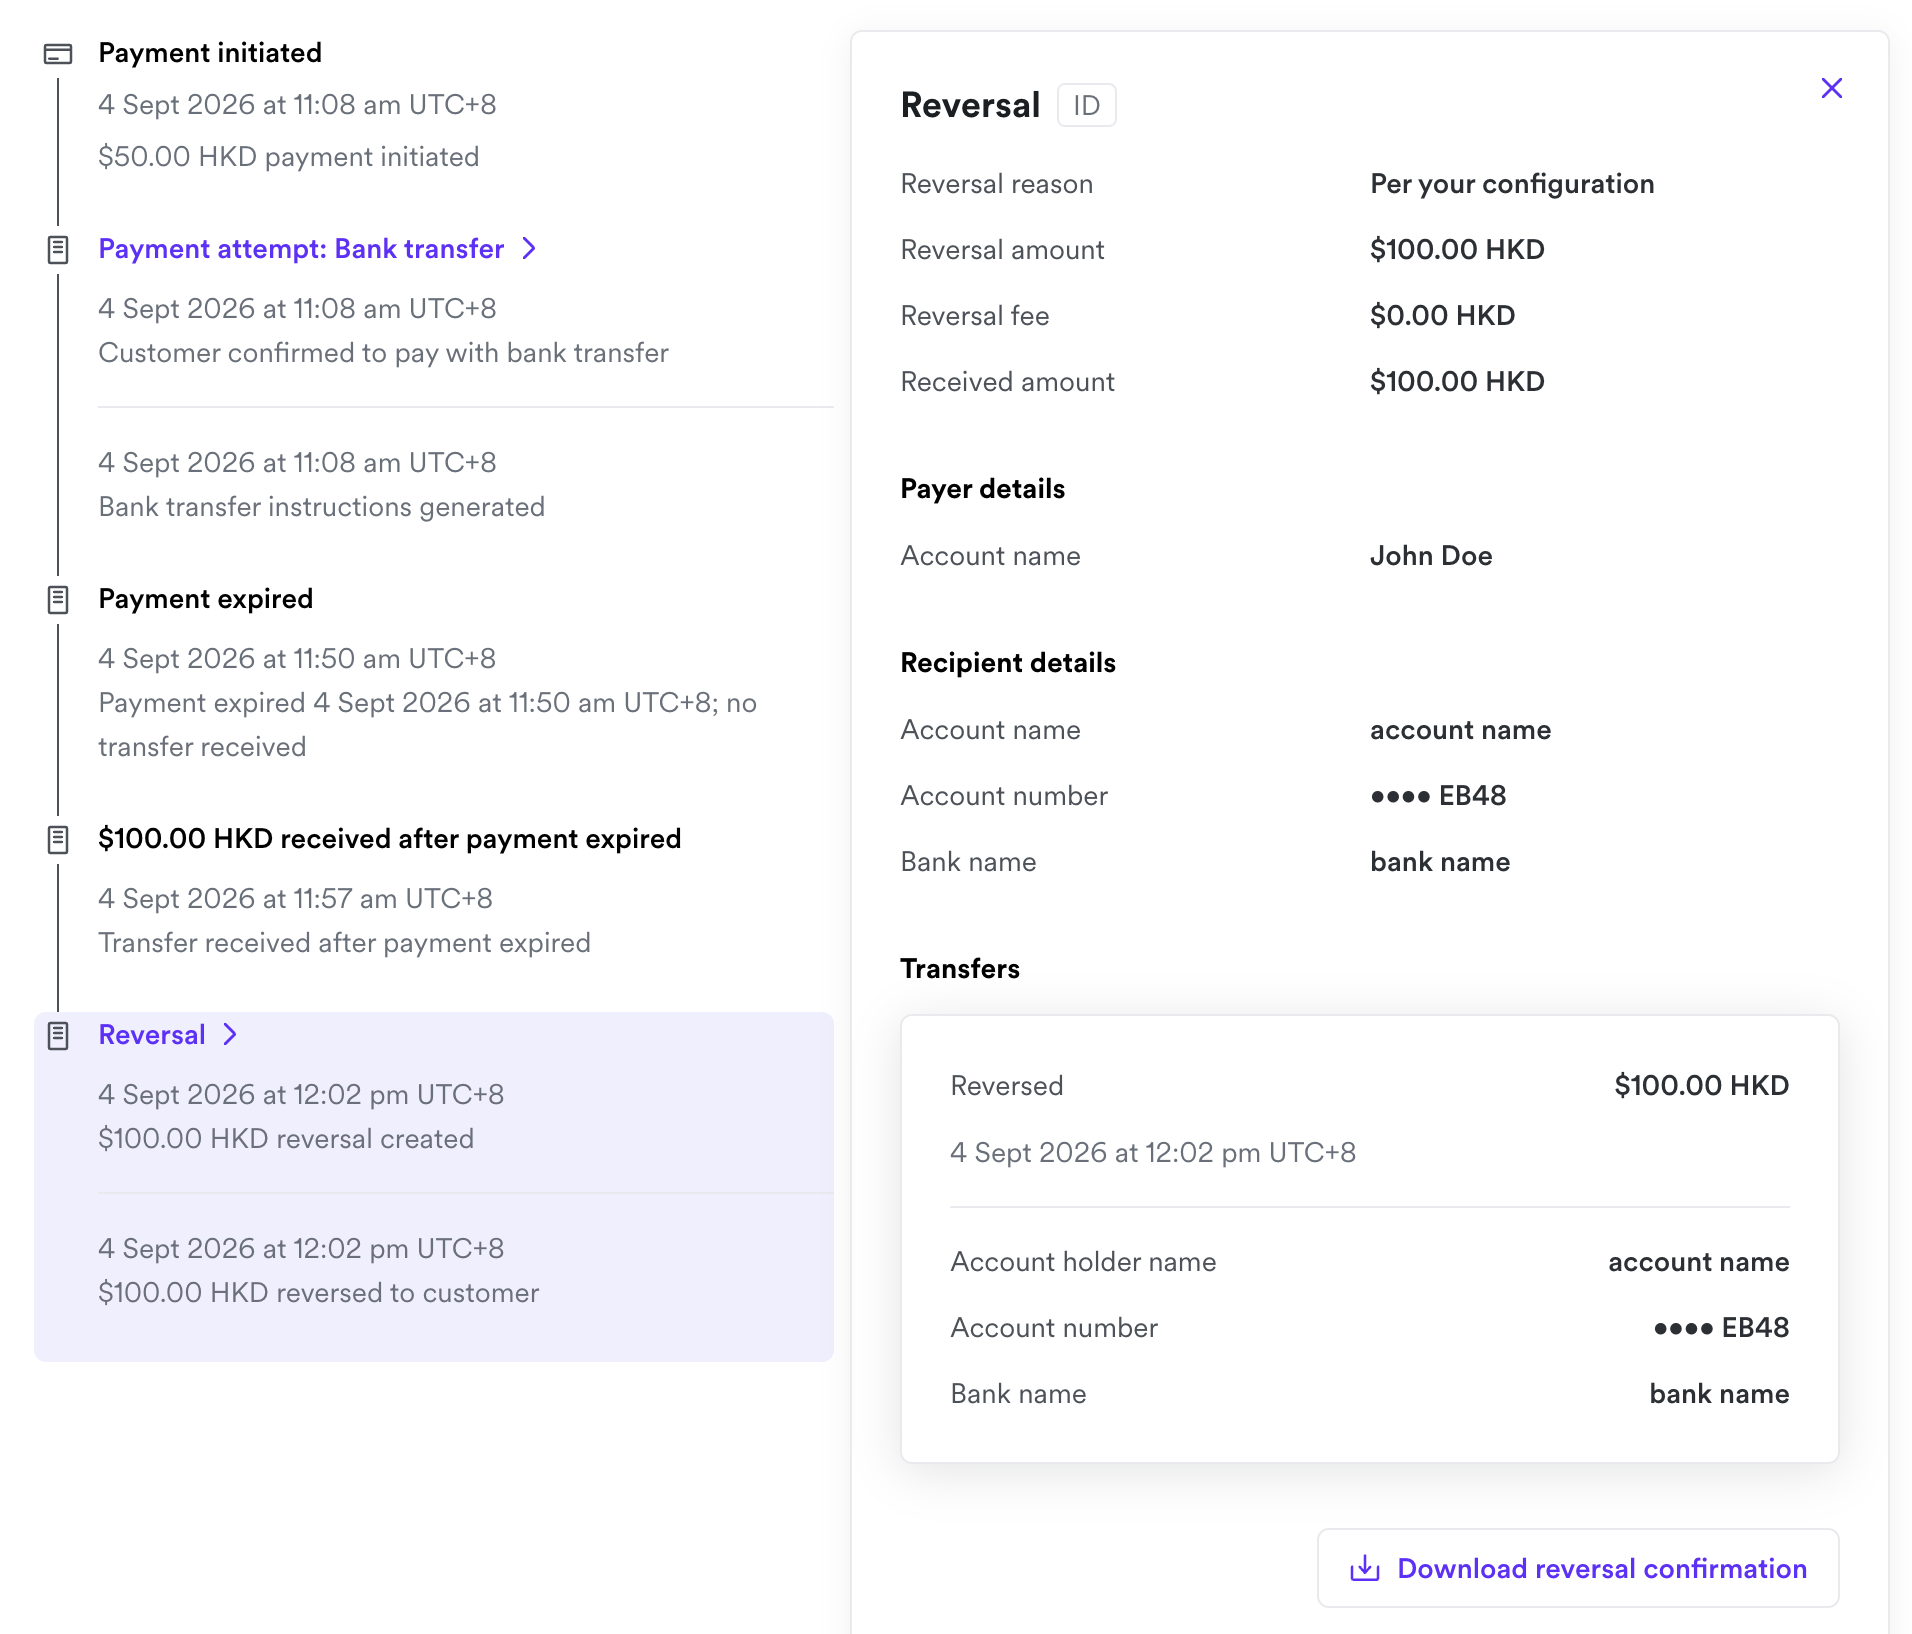Click 'Transfer received after payment expired' text

[x=345, y=943]
